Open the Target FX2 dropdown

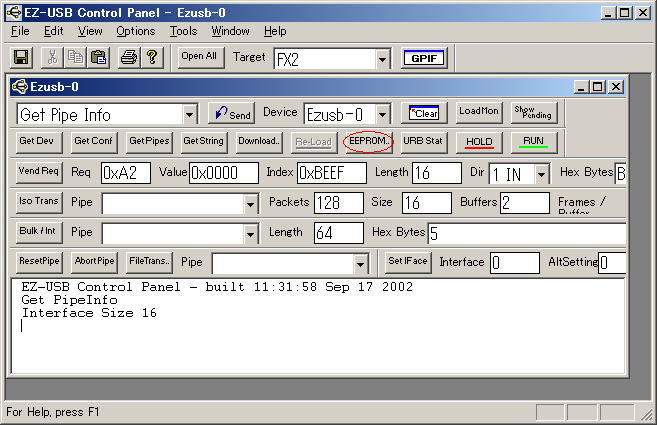[x=382, y=60]
